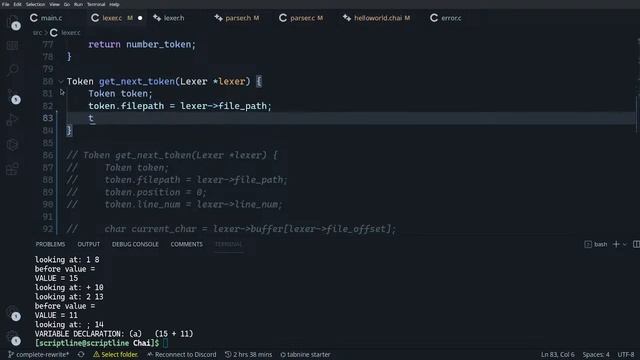Open the Extensions view icon
640x360 pixels.
13,169
